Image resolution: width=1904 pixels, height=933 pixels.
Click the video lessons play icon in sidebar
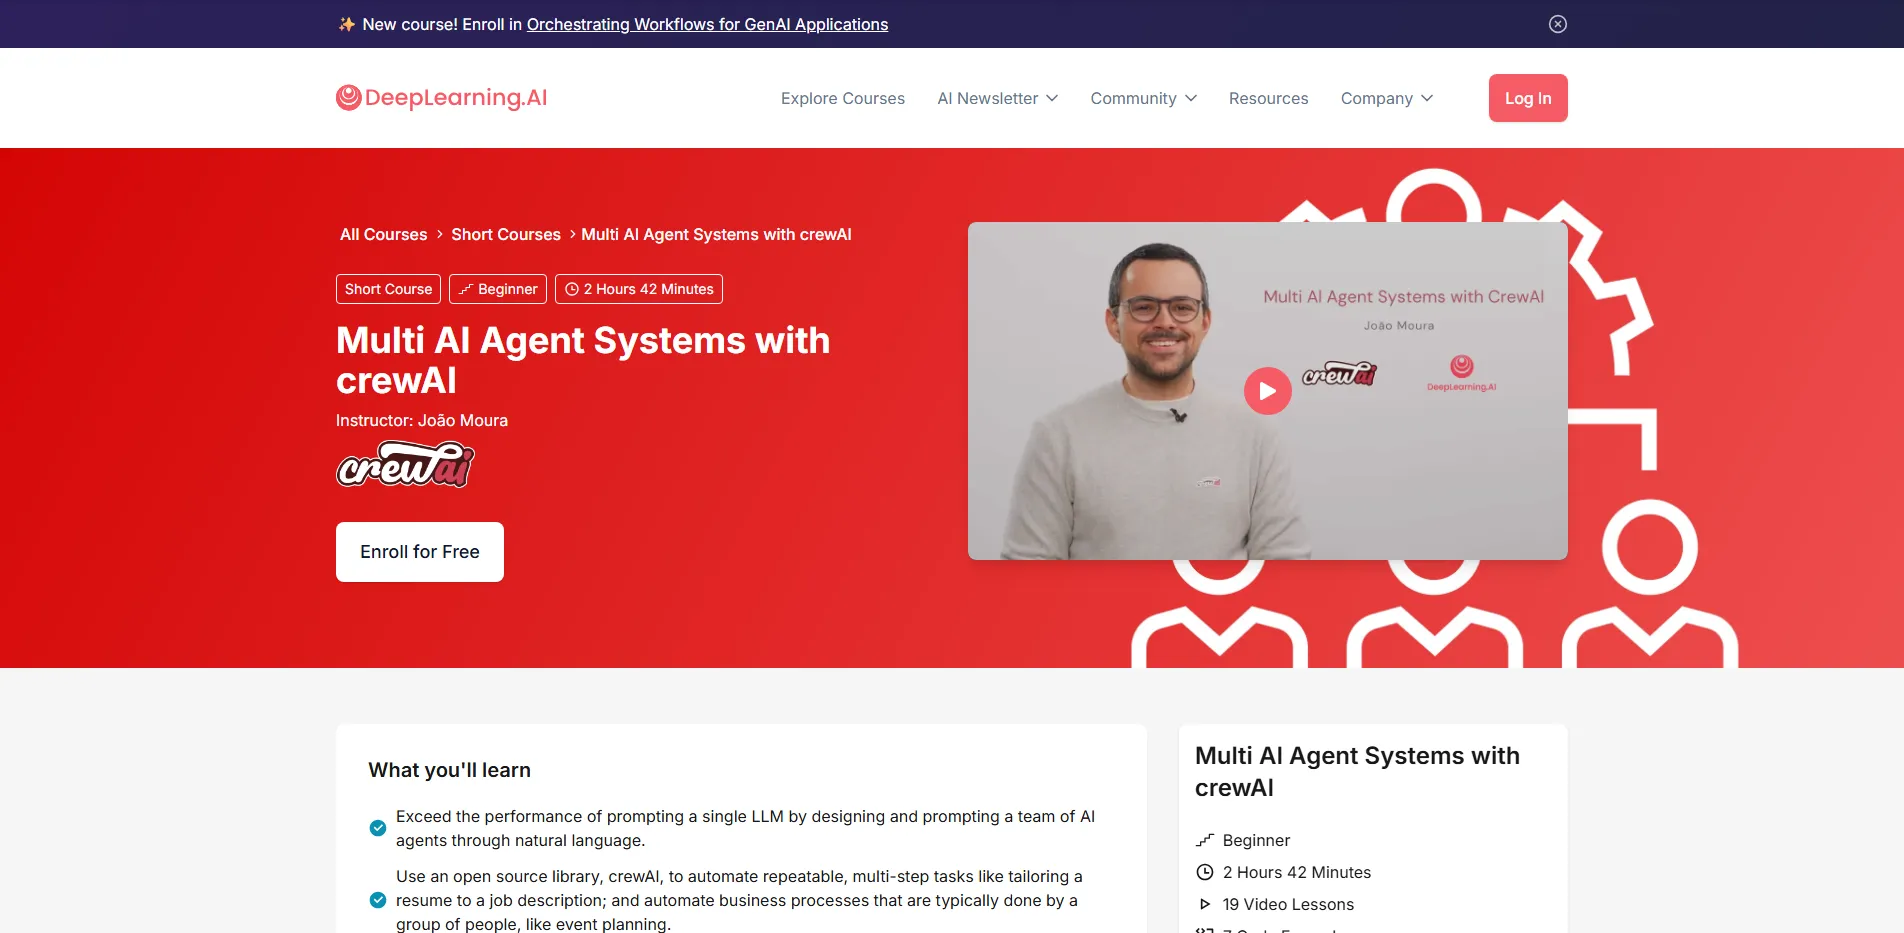click(x=1205, y=904)
